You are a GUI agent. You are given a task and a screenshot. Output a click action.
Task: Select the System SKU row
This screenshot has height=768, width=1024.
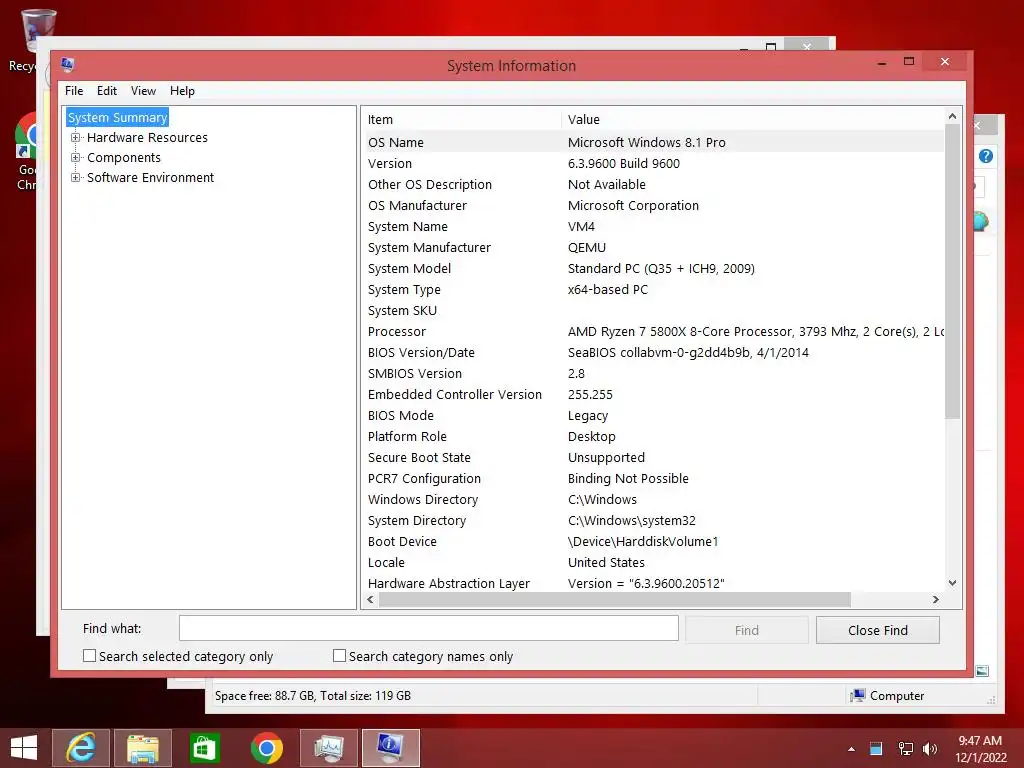click(653, 310)
